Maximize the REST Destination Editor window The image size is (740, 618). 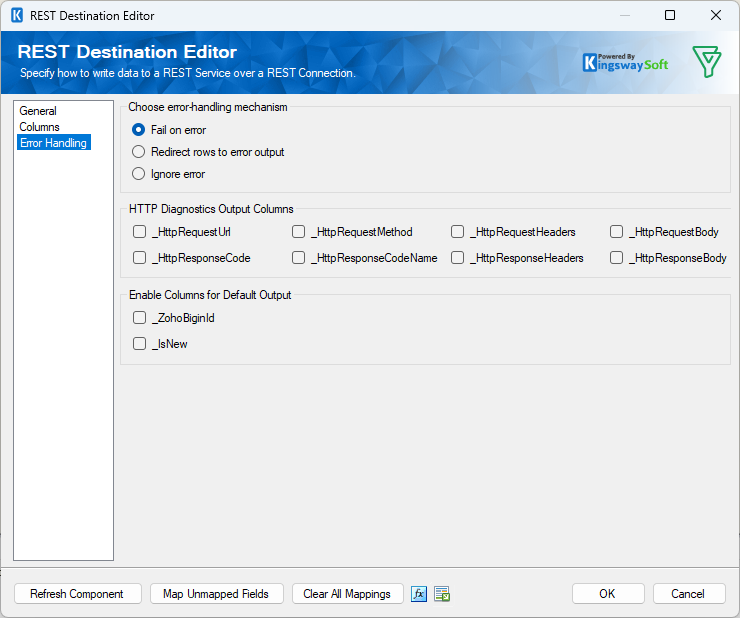coord(670,15)
